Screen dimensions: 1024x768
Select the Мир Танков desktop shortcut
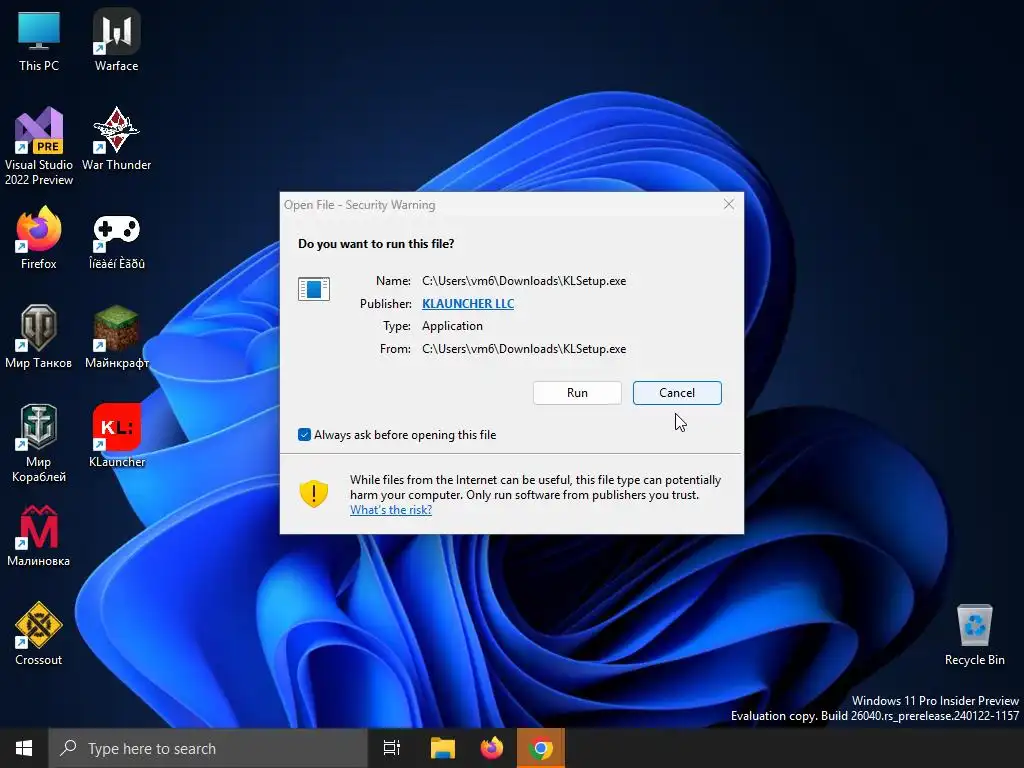(39, 337)
